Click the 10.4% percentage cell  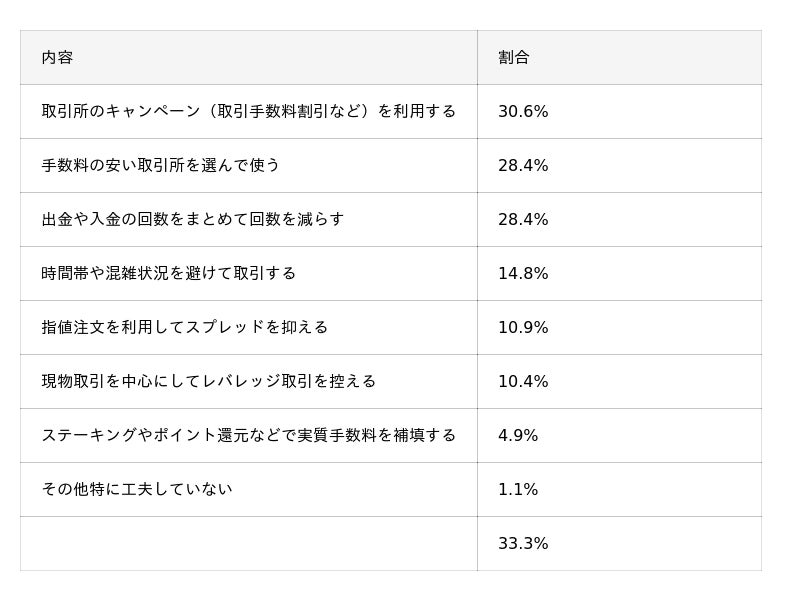(x=523, y=382)
